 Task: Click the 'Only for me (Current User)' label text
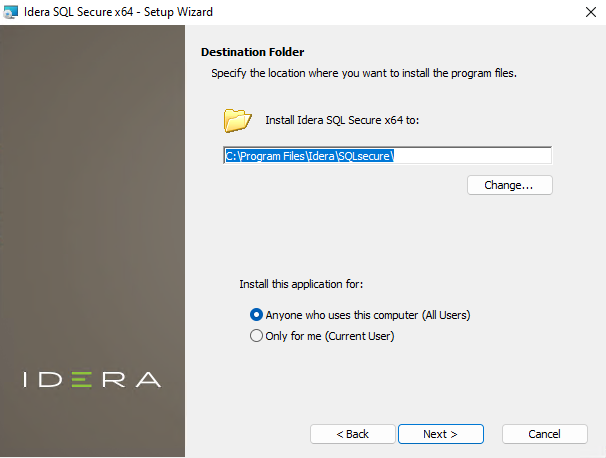329,336
